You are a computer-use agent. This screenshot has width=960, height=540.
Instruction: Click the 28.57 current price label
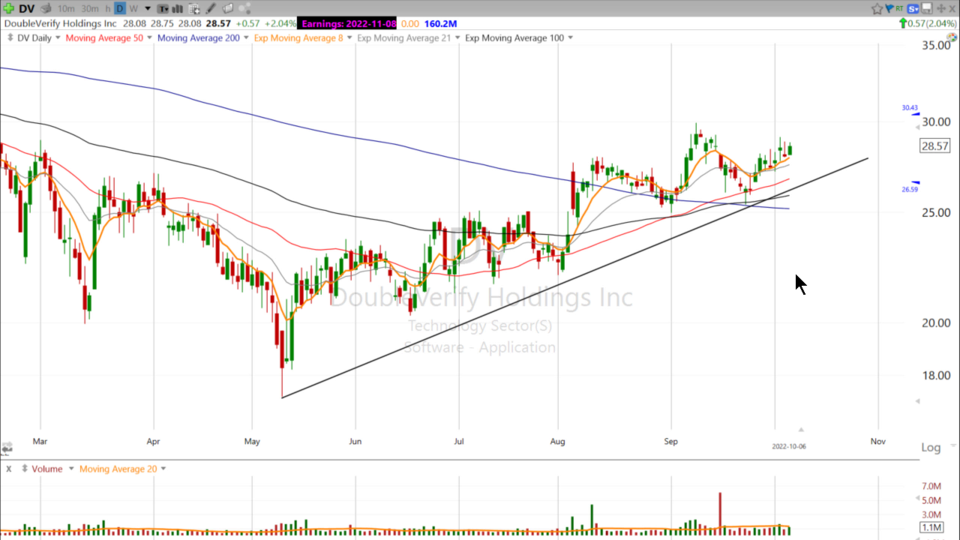point(935,146)
